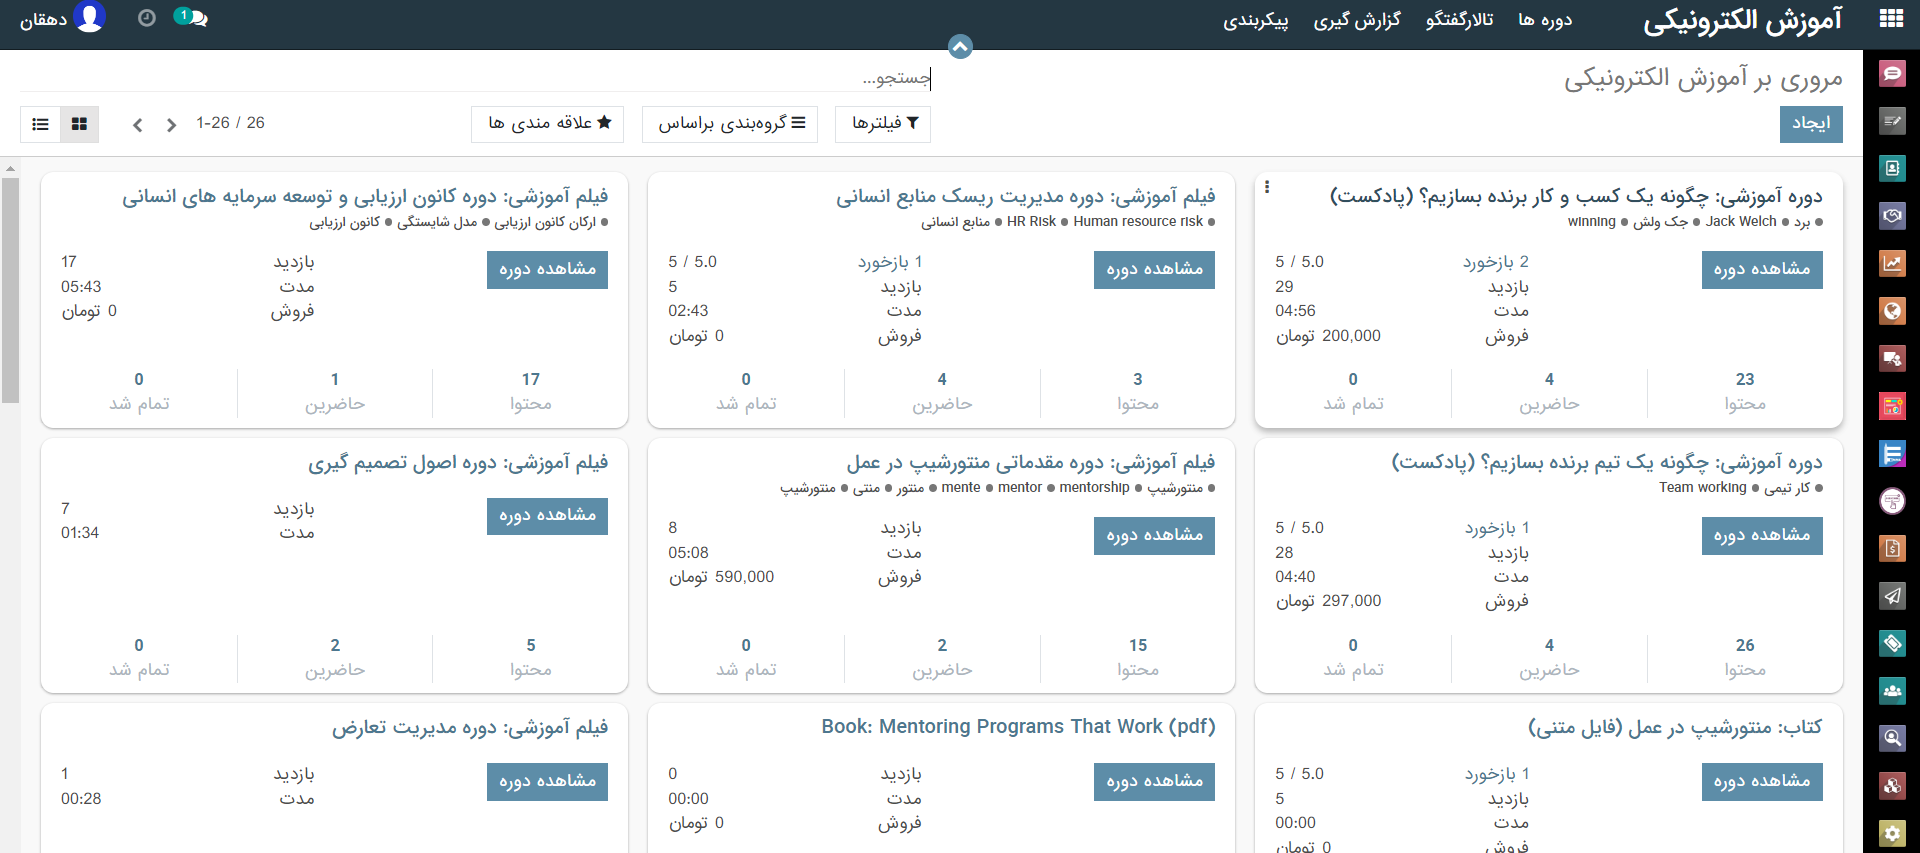The width and height of the screenshot is (1920, 853).
Task: Click the Team working tag
Action: point(1702,488)
